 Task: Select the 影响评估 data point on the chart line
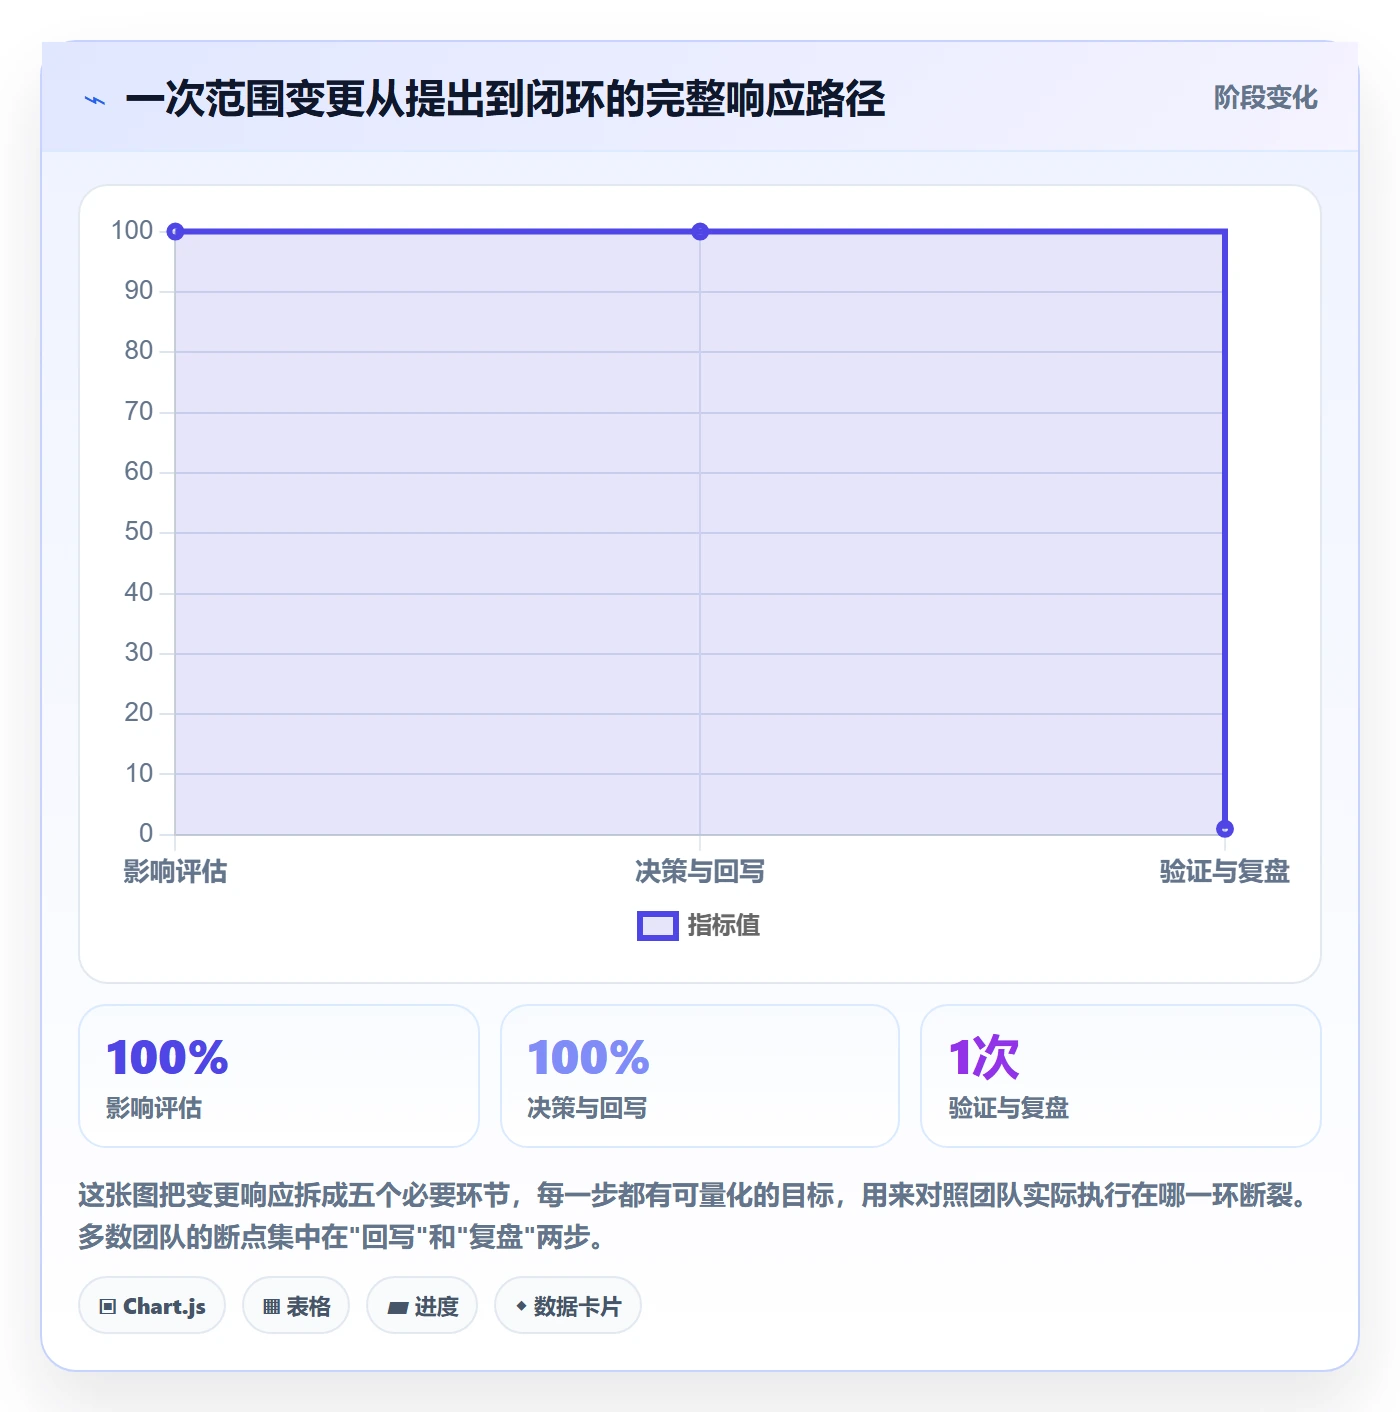[175, 232]
